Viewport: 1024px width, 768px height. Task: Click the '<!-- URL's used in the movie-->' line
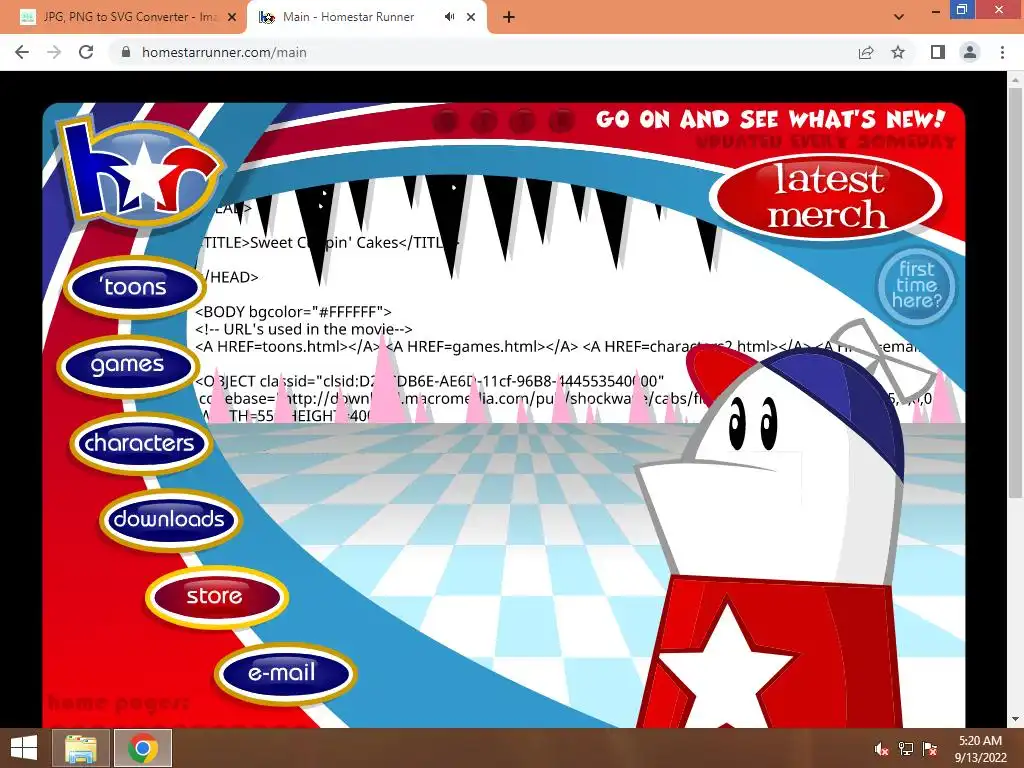tap(304, 329)
